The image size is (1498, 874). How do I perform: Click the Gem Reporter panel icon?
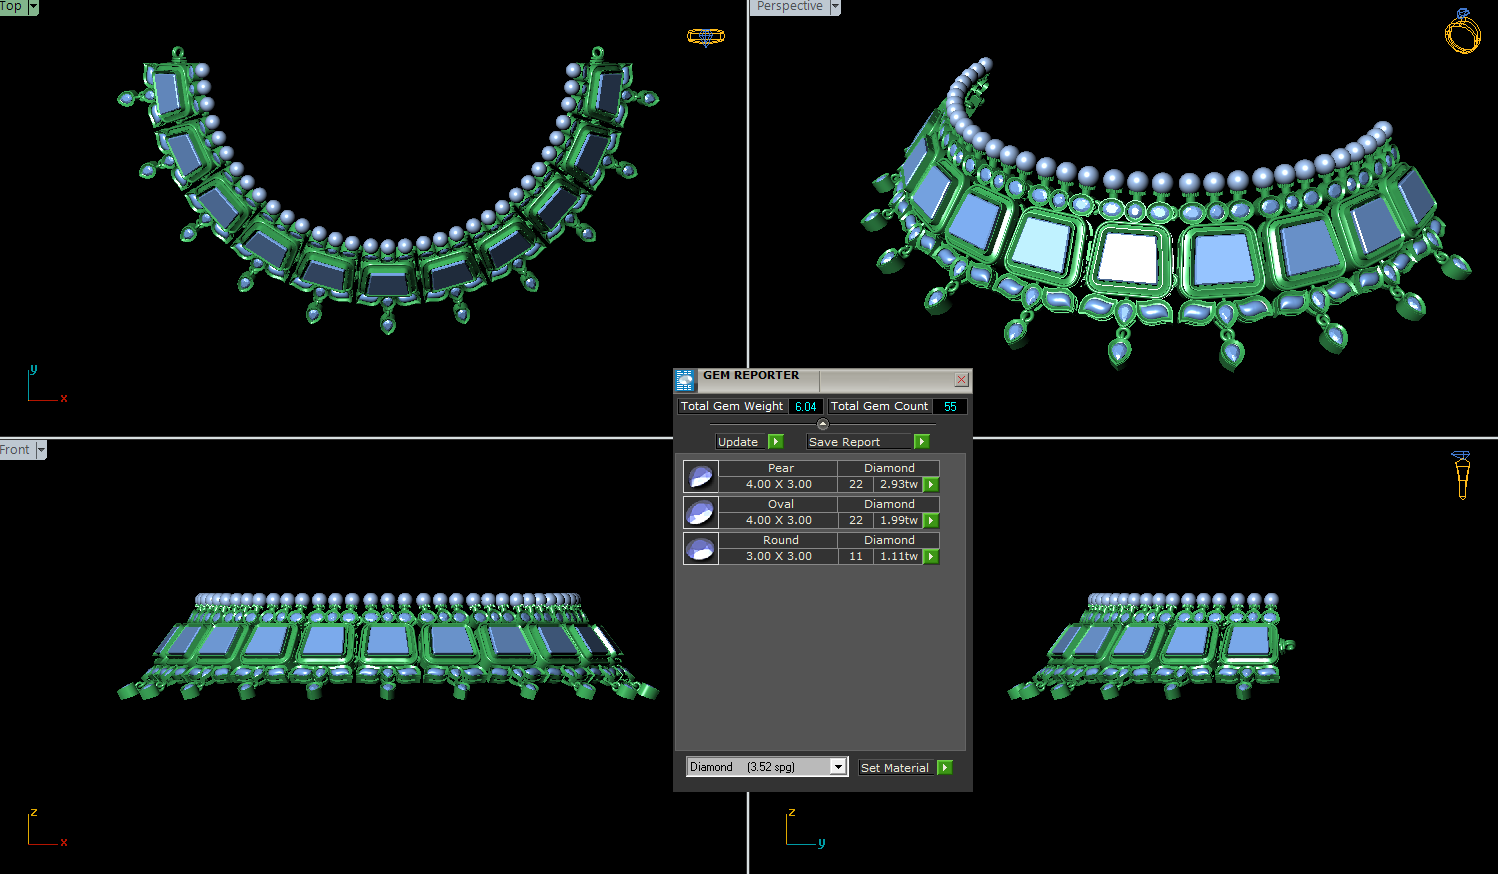pyautogui.click(x=685, y=380)
